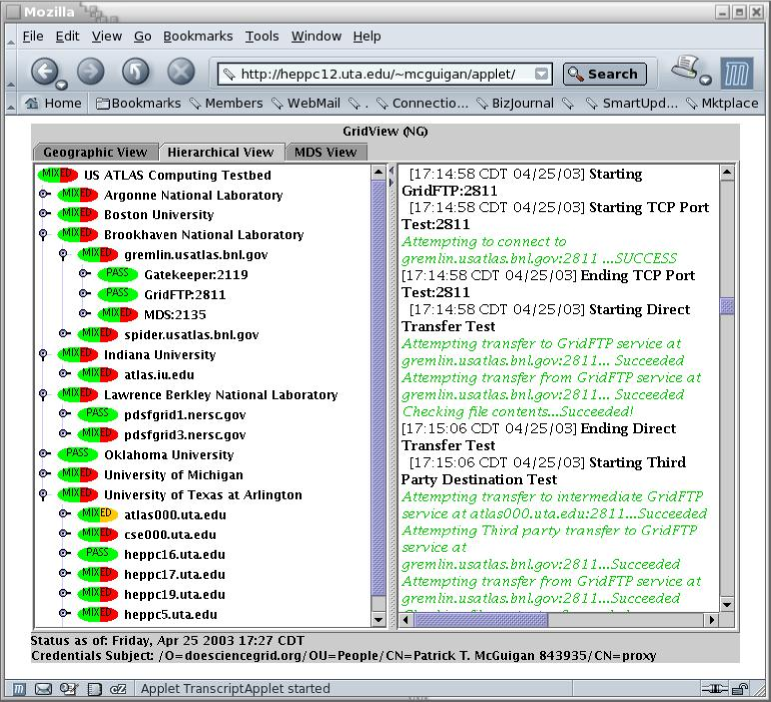Click the Stop loading button

click(180, 72)
